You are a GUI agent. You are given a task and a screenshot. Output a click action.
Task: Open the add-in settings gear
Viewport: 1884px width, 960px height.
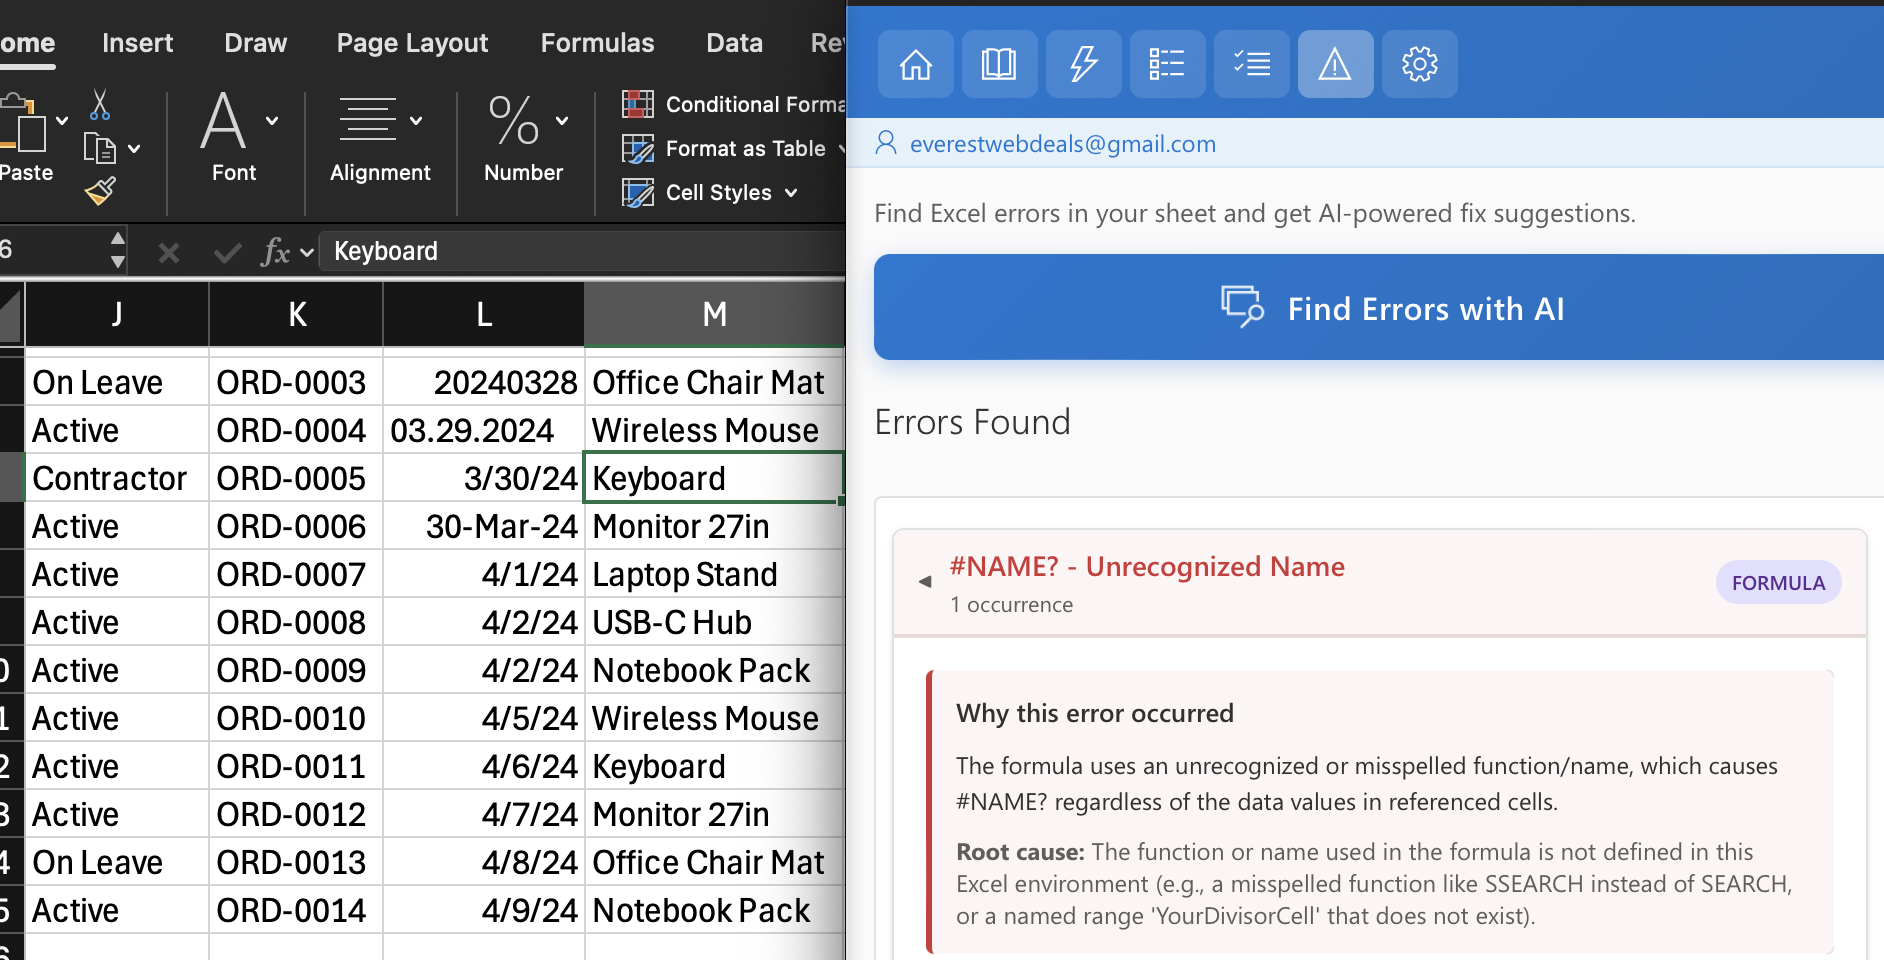1419,65
